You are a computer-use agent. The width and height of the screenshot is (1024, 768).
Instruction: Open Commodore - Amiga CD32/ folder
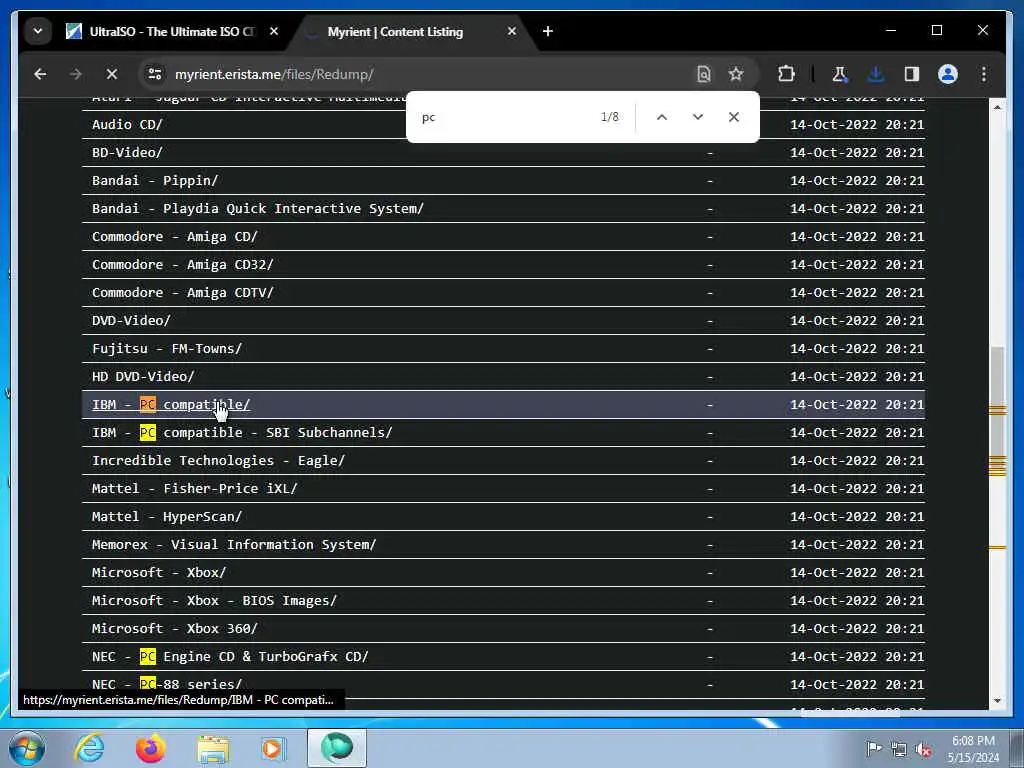[183, 264]
